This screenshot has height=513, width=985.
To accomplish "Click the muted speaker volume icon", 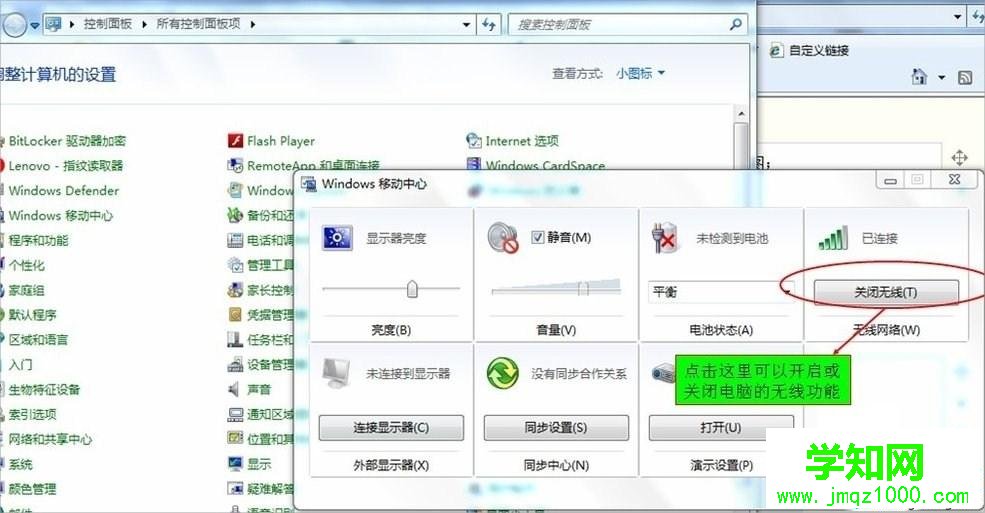I will point(503,238).
